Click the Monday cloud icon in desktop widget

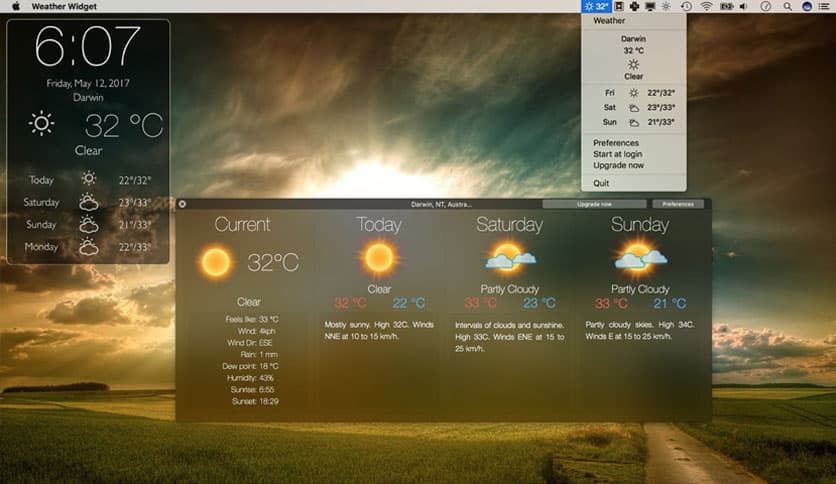coord(89,247)
